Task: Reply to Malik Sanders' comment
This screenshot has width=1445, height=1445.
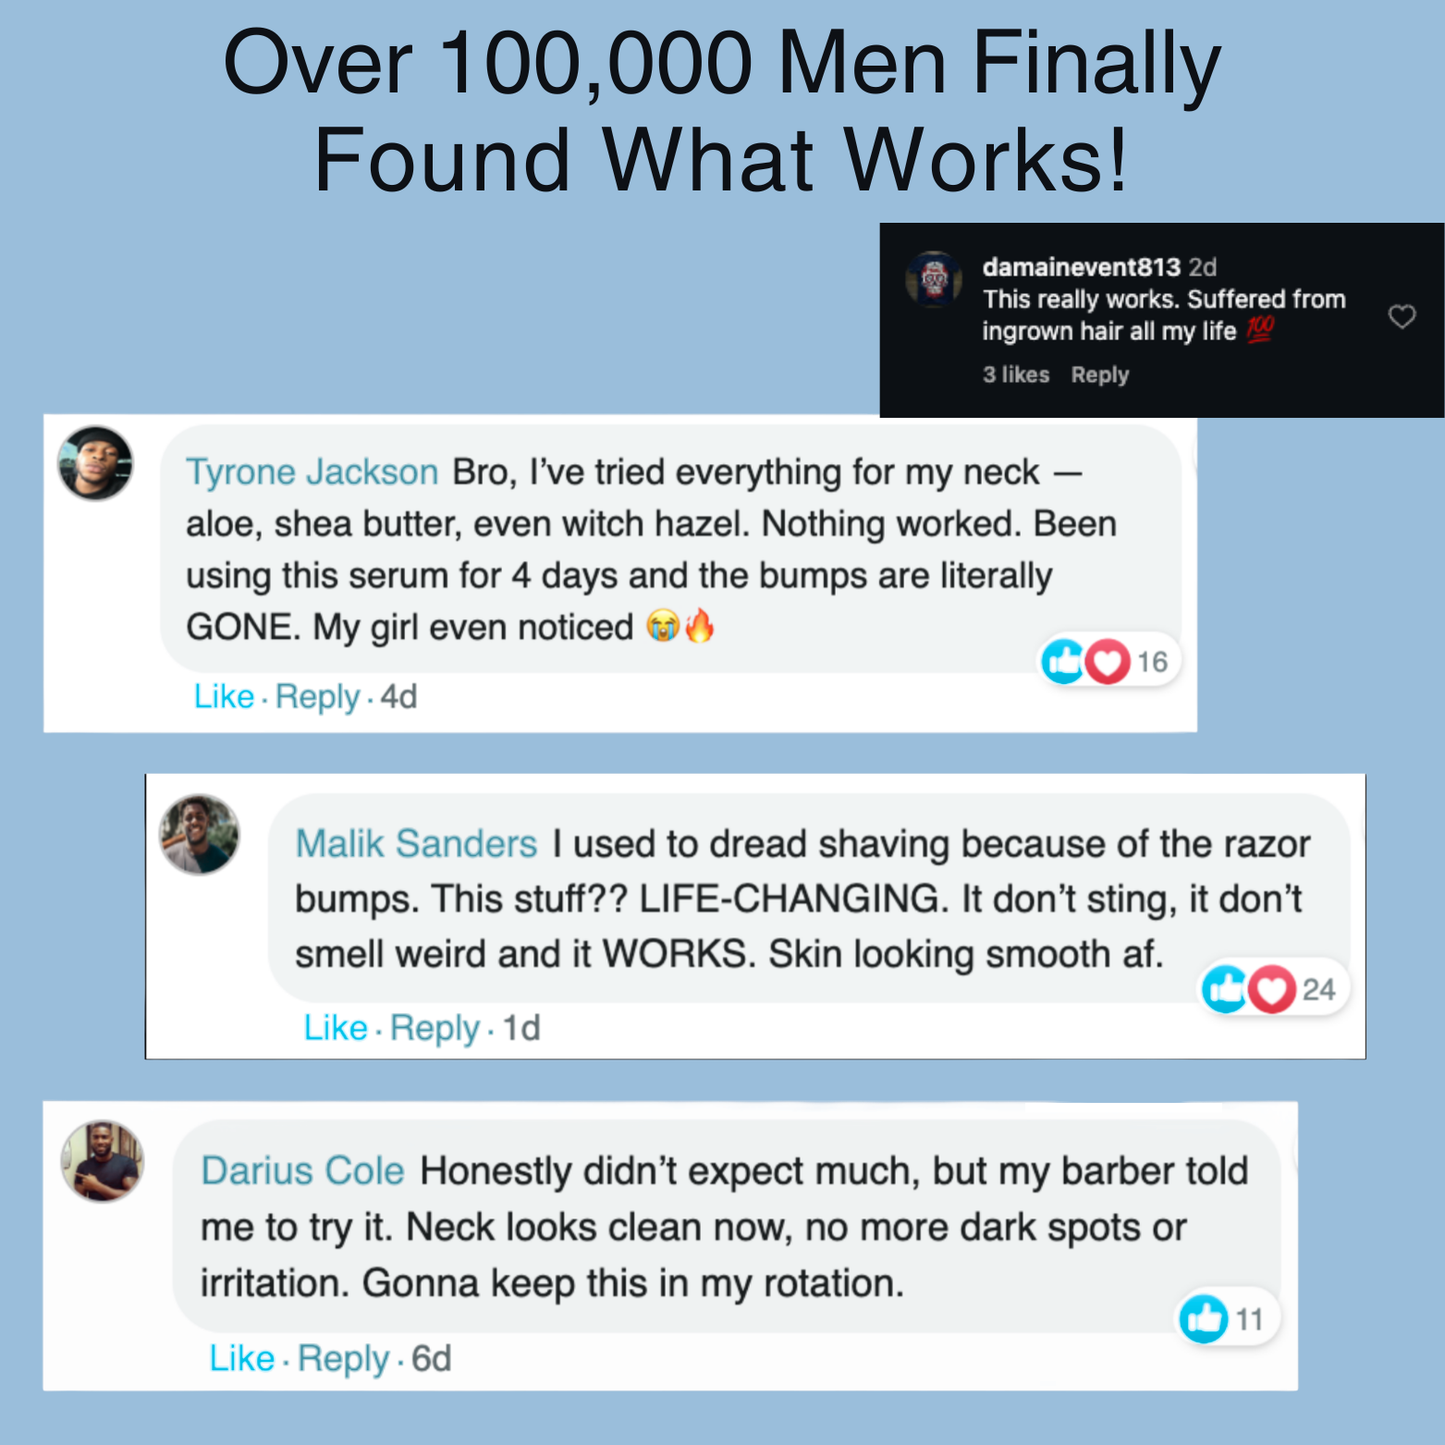Action: [x=434, y=1027]
